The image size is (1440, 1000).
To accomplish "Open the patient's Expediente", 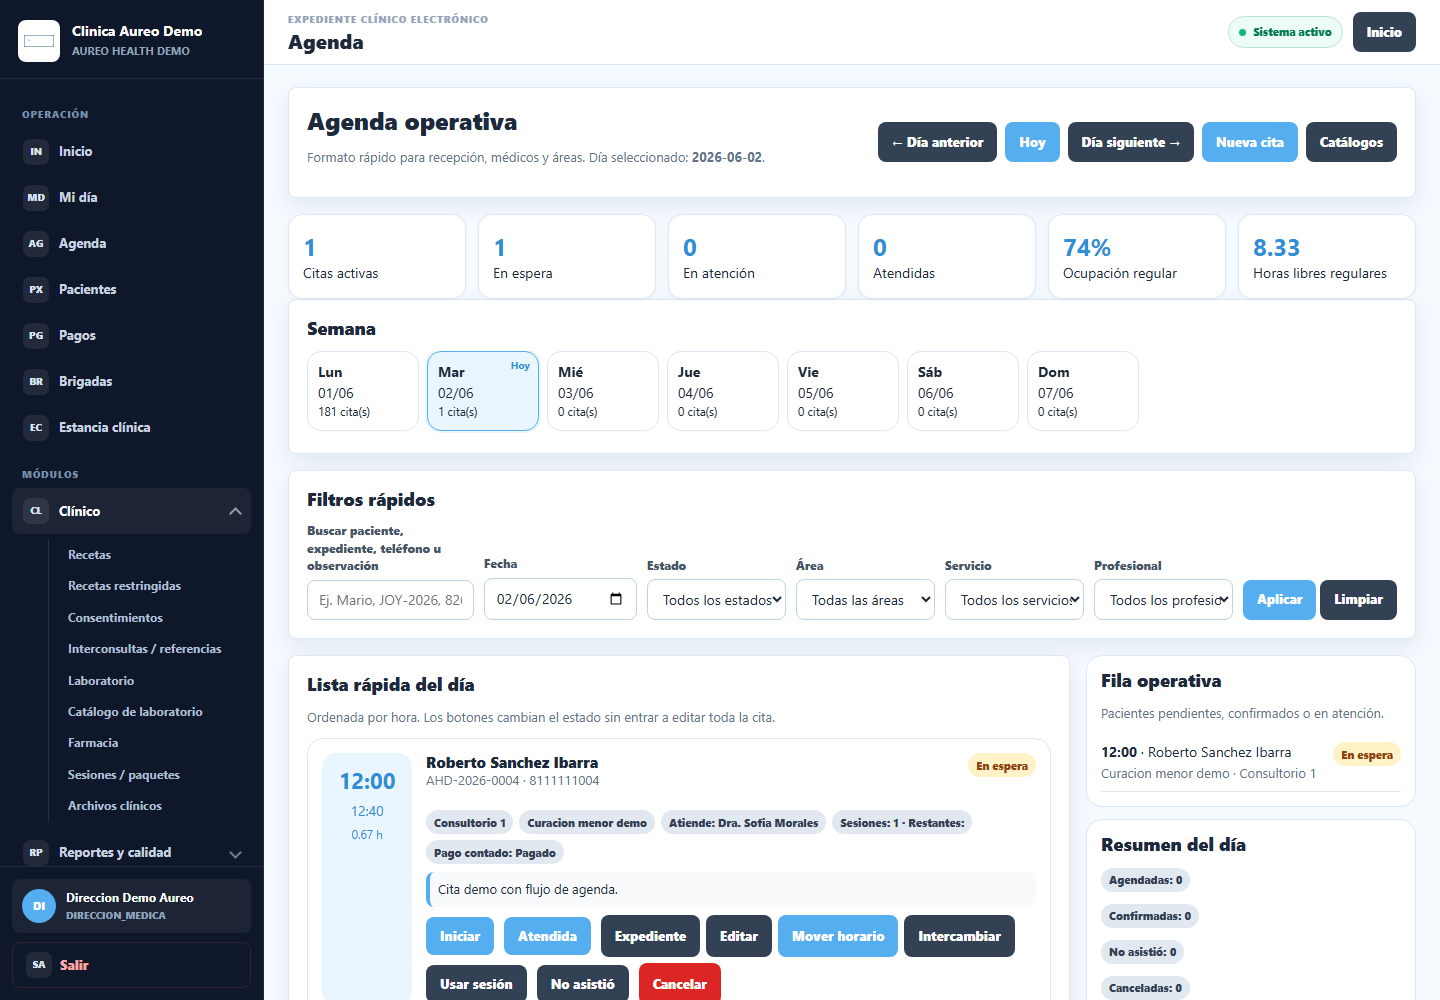I will click(650, 936).
